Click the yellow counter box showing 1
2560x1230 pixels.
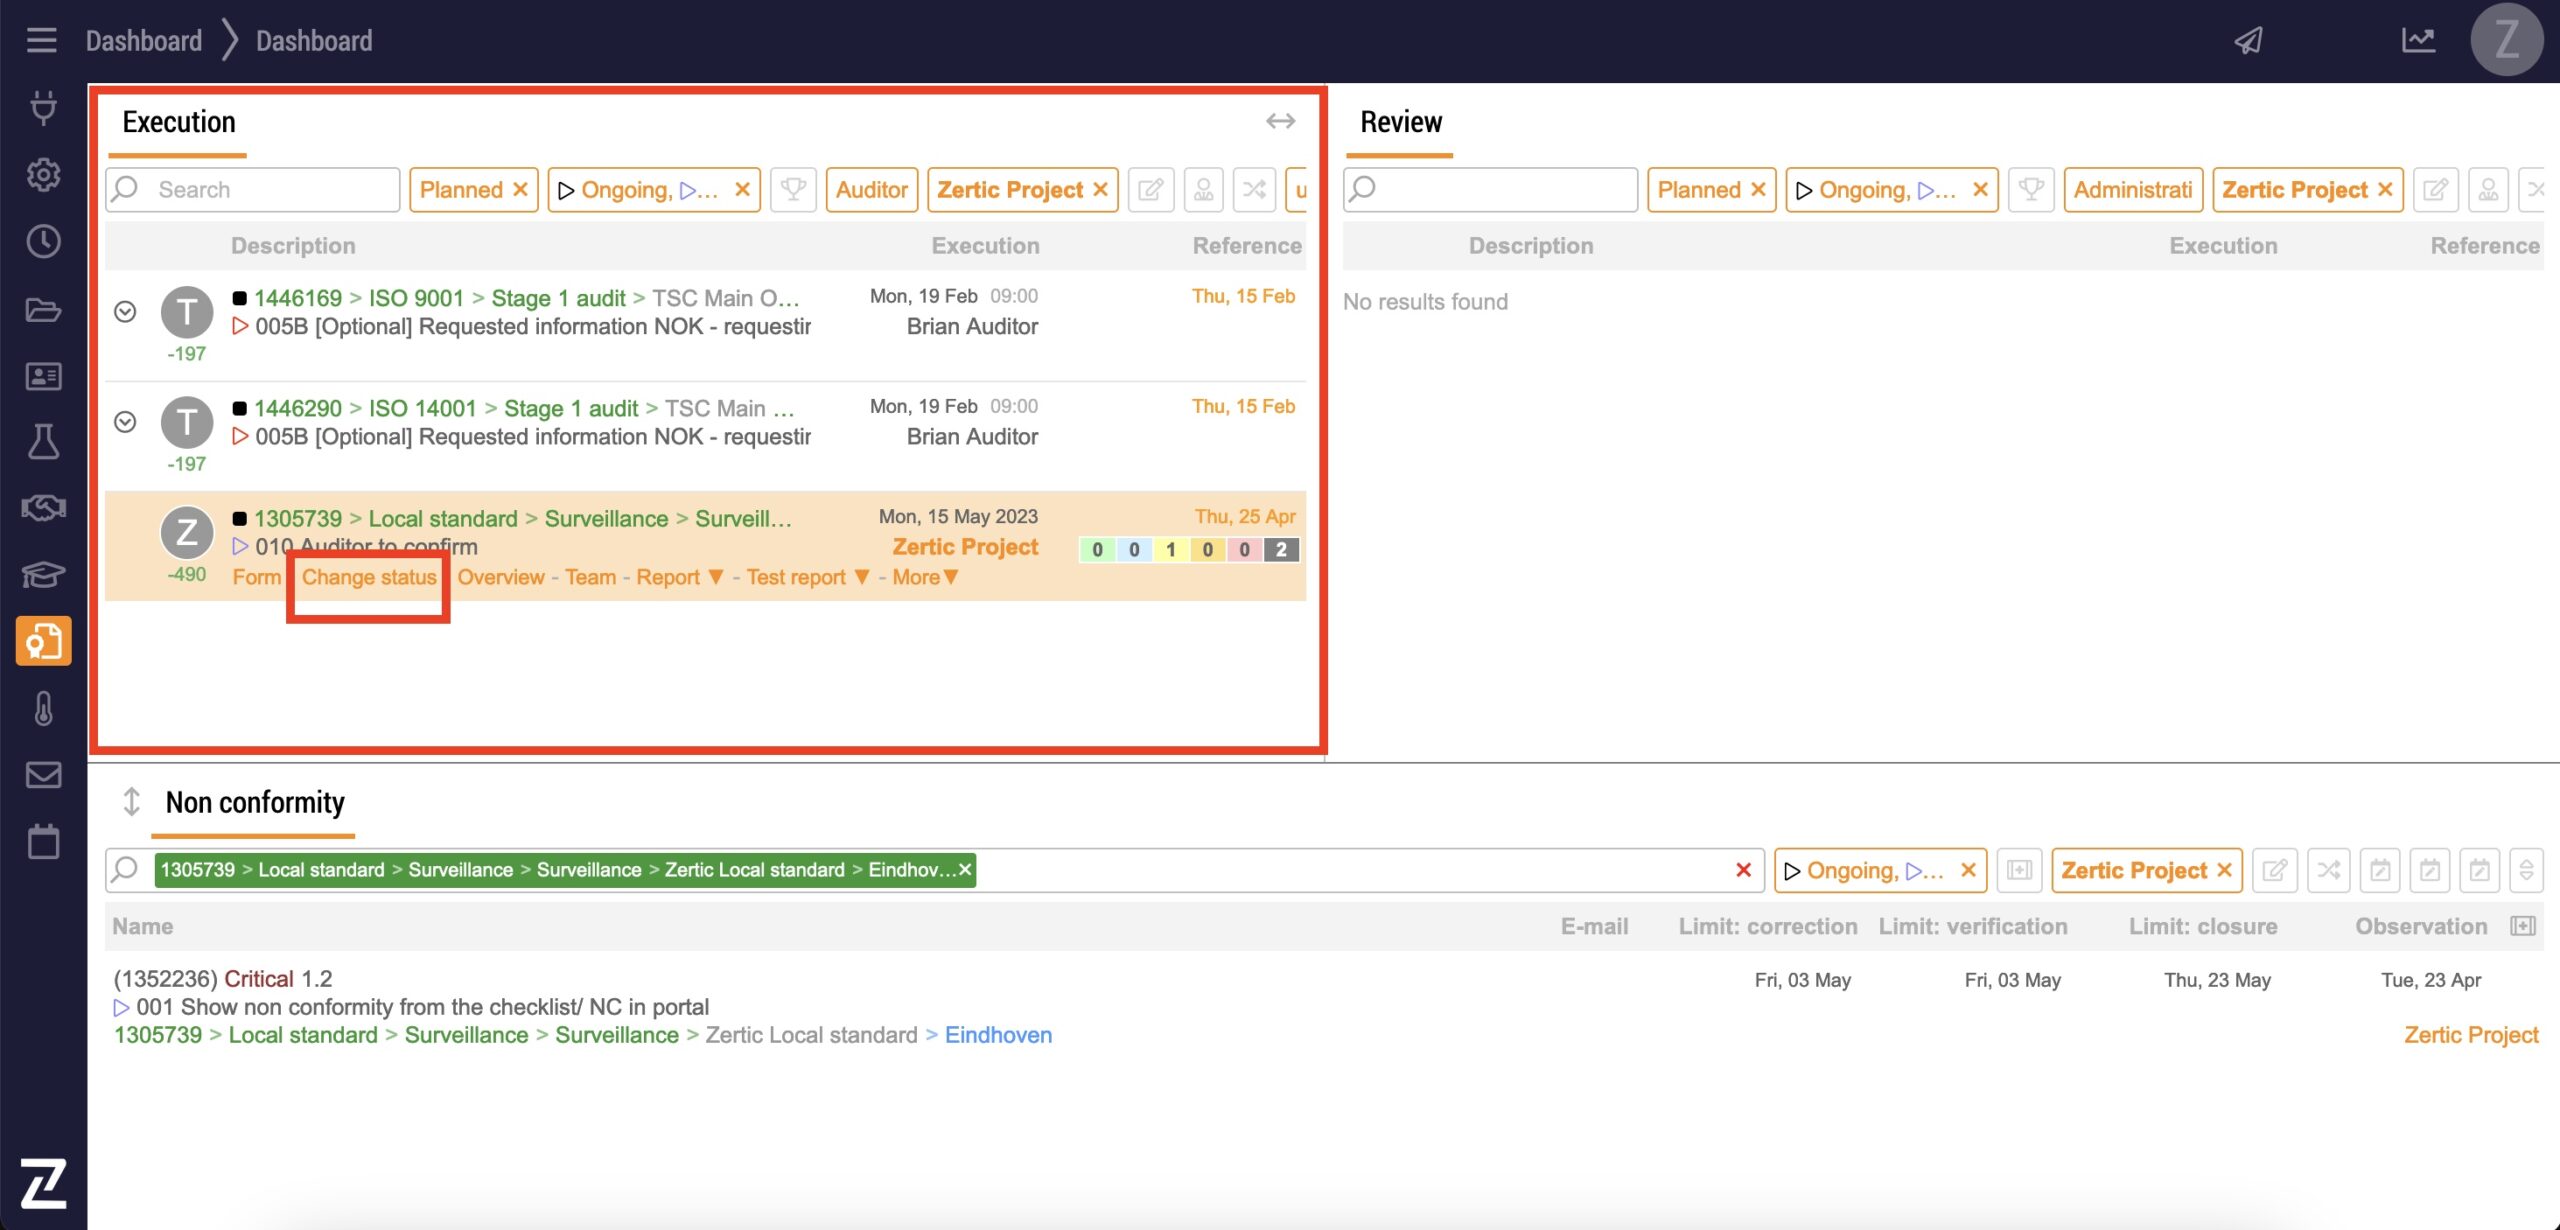pyautogui.click(x=1171, y=549)
